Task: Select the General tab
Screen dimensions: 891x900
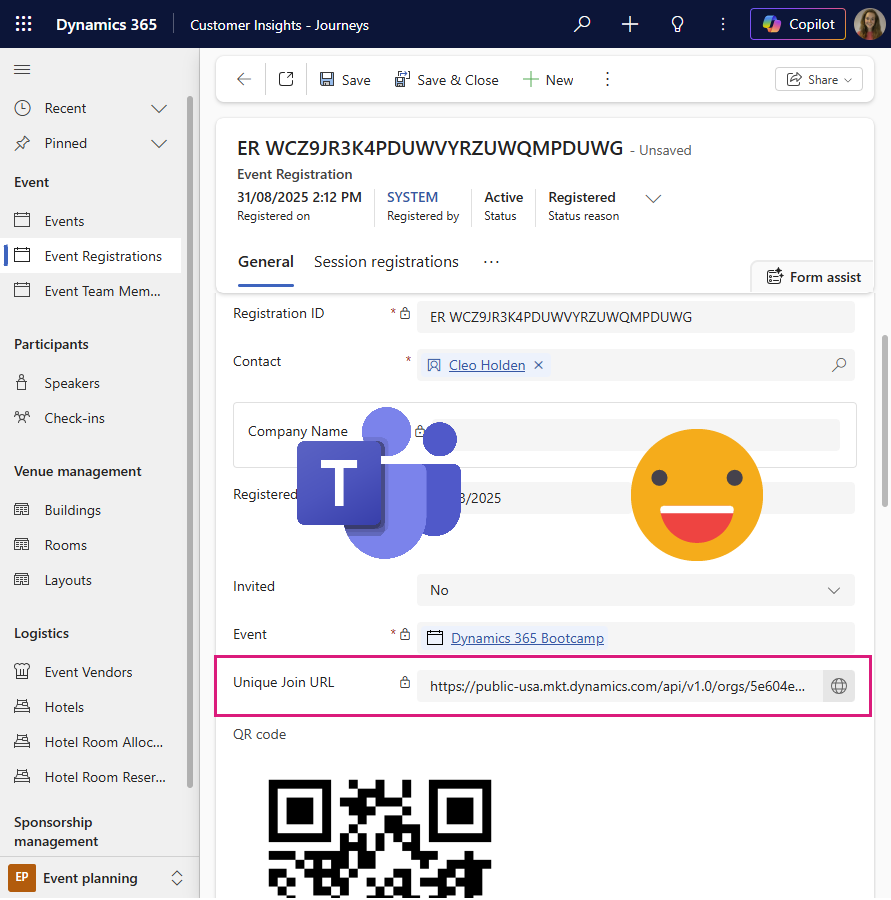Action: click(x=265, y=262)
